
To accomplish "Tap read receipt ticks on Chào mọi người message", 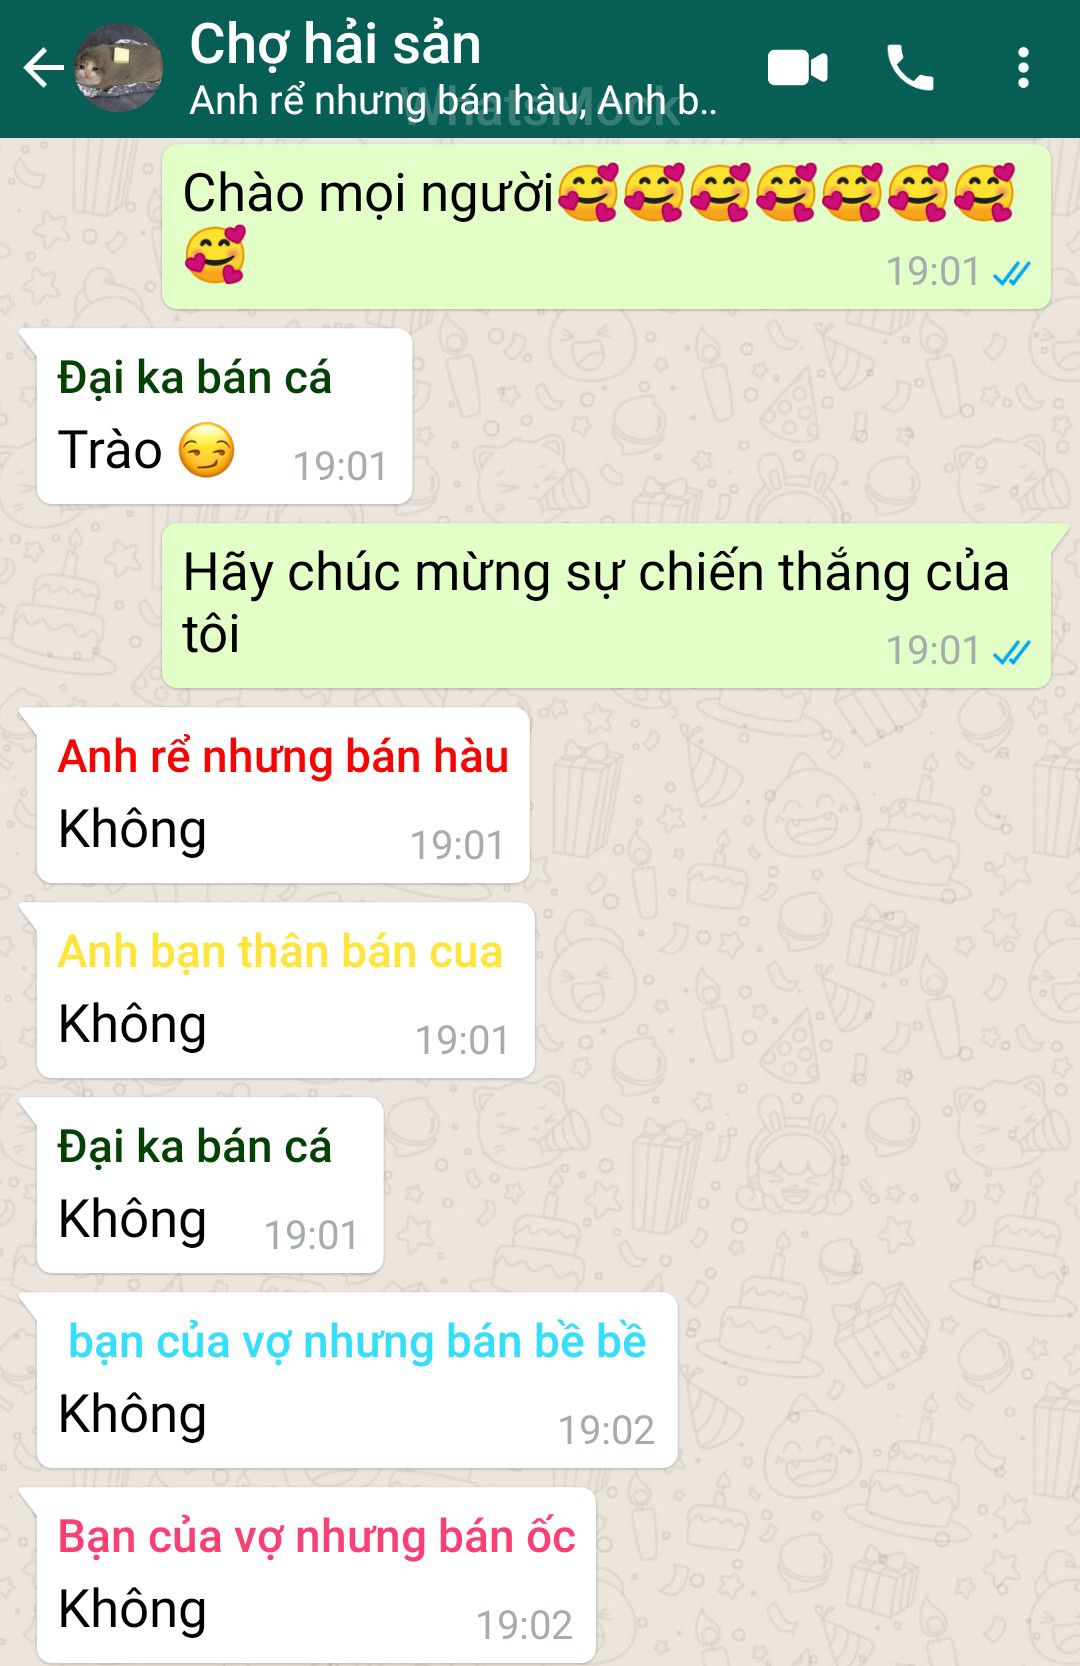I will click(1011, 273).
